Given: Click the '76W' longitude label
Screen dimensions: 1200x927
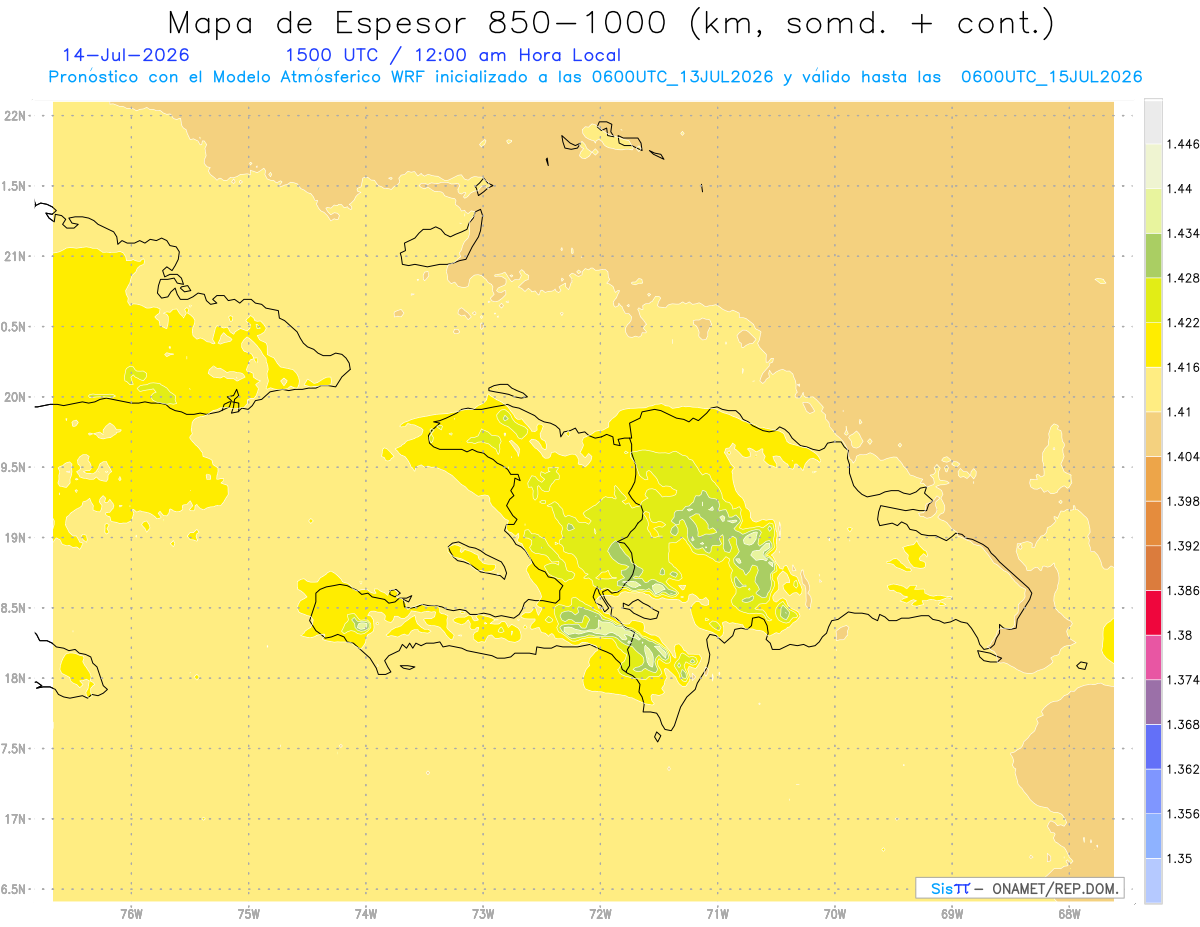Looking at the screenshot, I should point(131,914).
